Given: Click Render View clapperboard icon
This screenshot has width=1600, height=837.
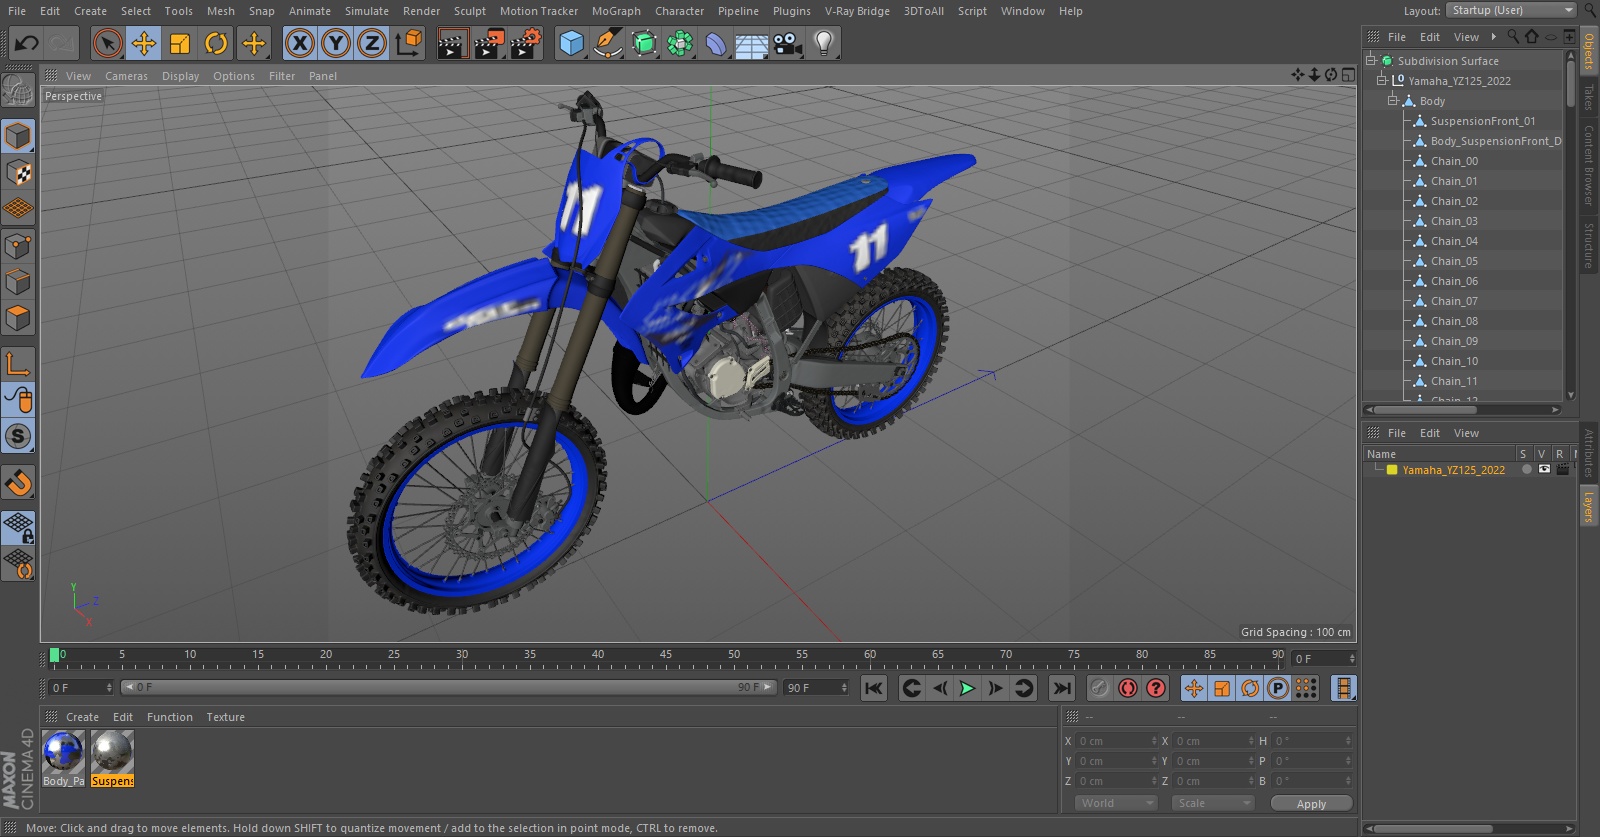Looking at the screenshot, I should point(452,43).
